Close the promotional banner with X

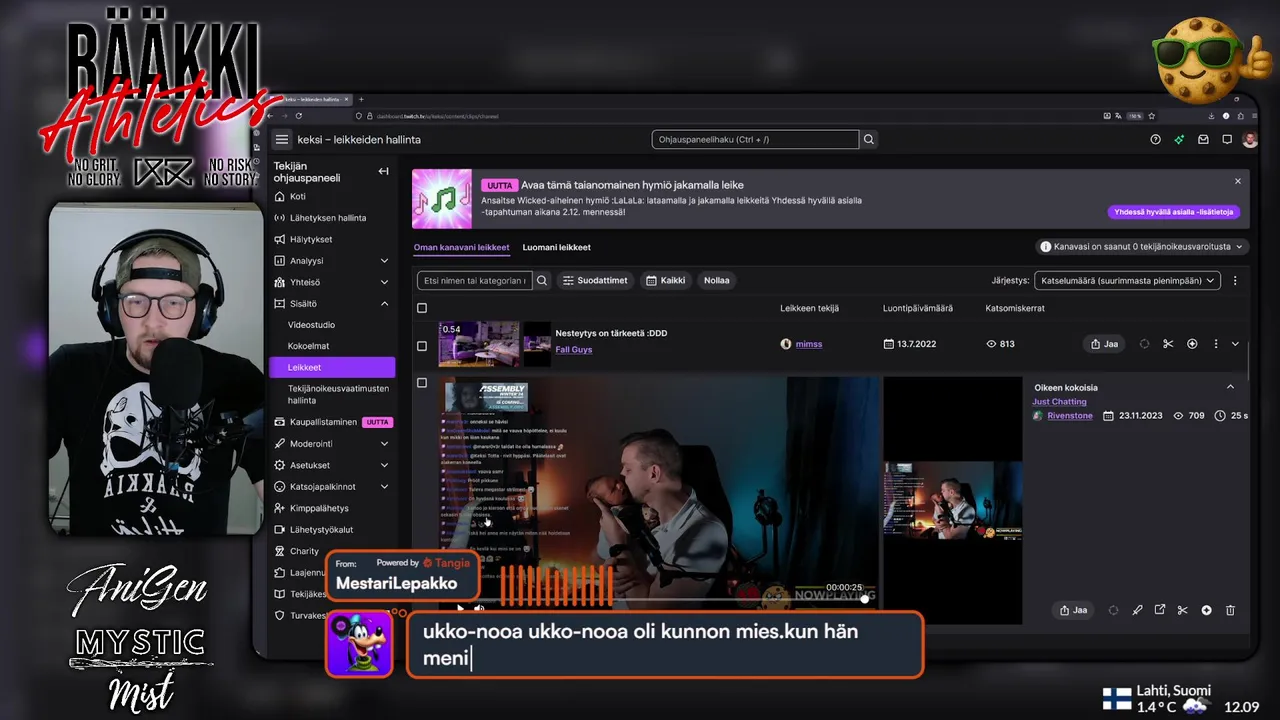point(1237,181)
